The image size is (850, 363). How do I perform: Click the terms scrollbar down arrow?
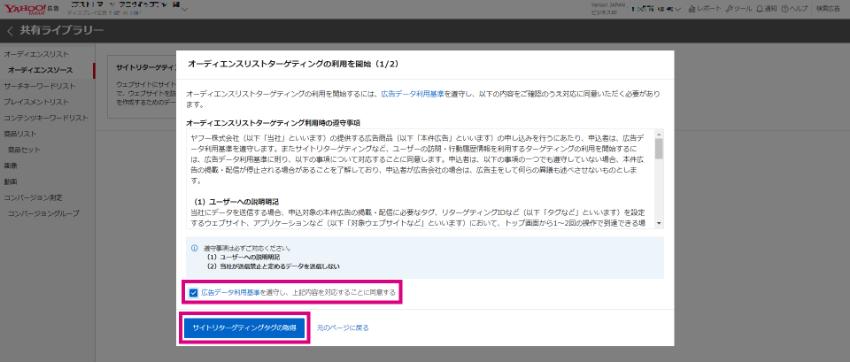(x=659, y=223)
